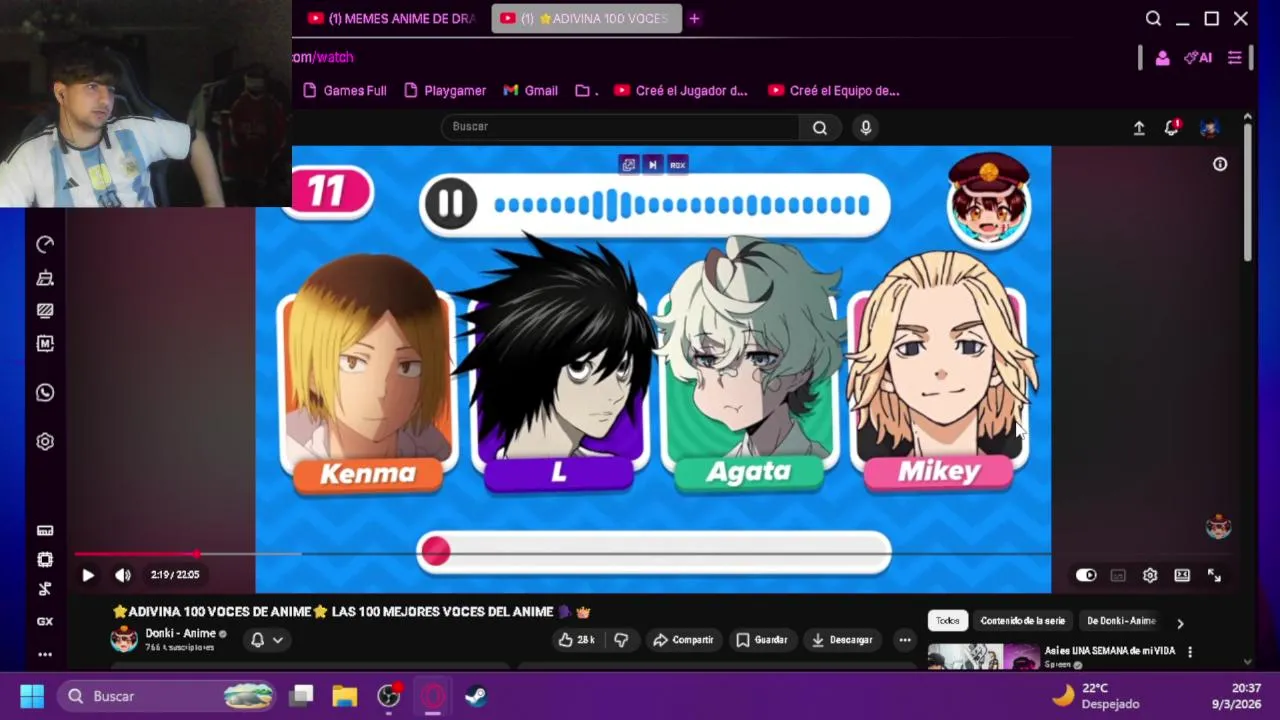Click the Compartir share button

pos(683,640)
